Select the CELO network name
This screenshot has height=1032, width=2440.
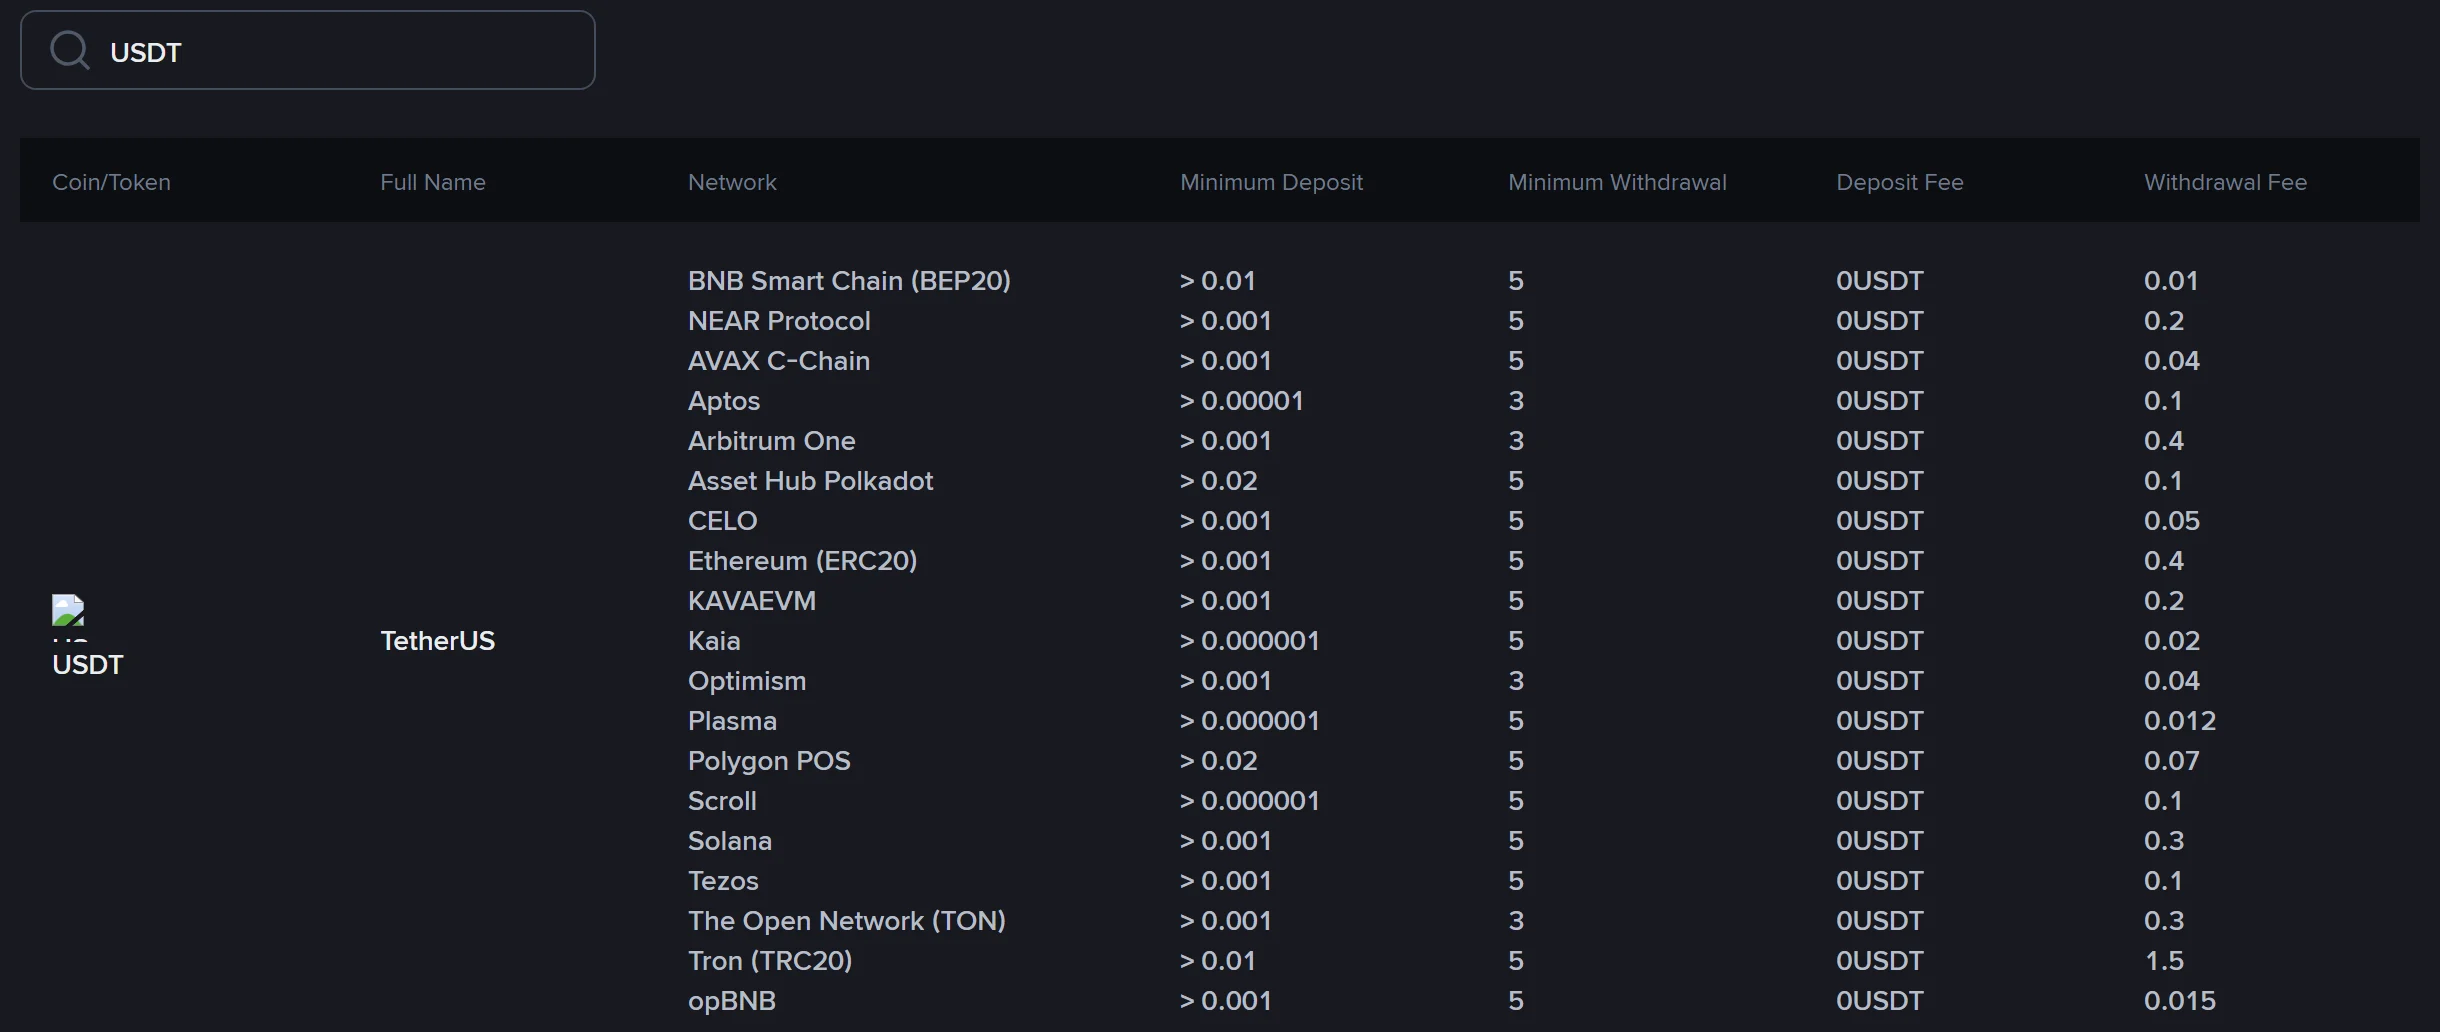point(723,521)
